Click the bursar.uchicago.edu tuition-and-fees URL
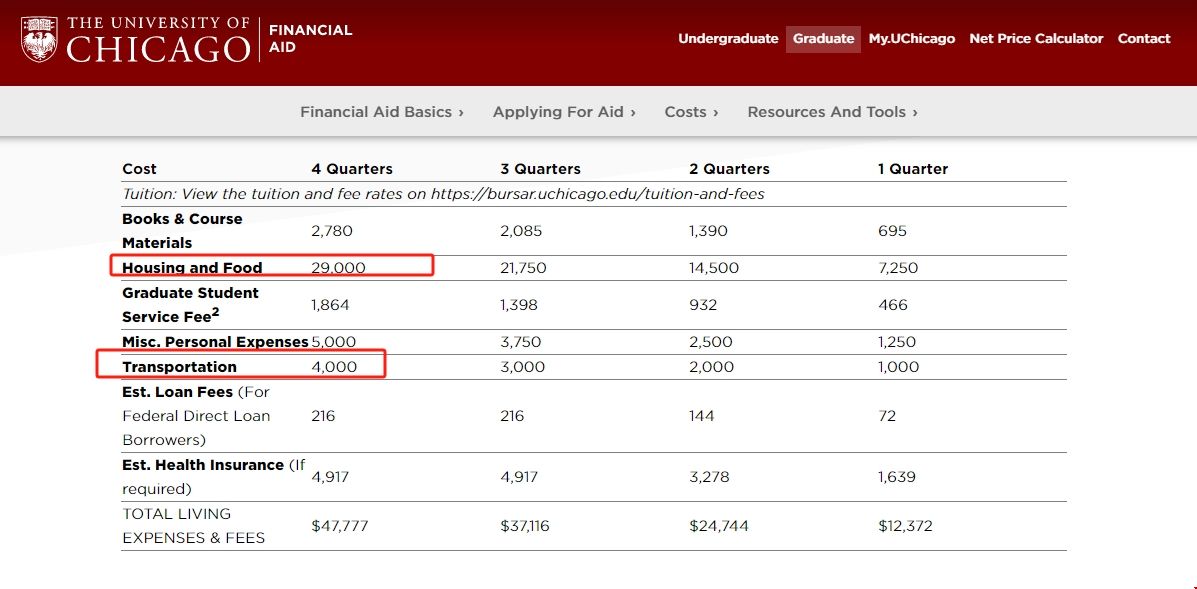Image resolution: width=1197 pixels, height=589 pixels. [x=597, y=194]
